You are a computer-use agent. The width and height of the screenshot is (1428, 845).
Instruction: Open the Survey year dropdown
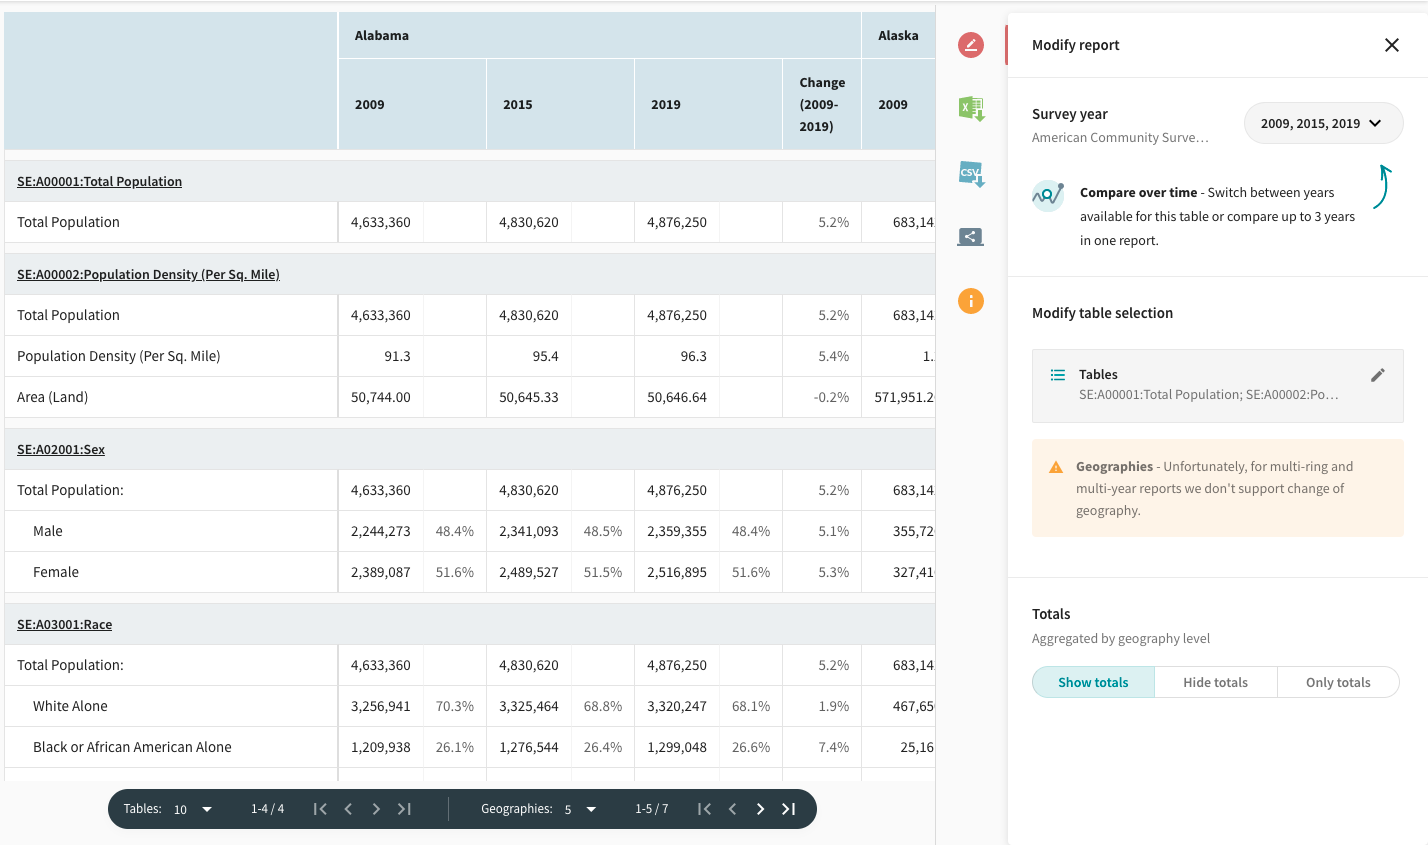tap(1322, 124)
